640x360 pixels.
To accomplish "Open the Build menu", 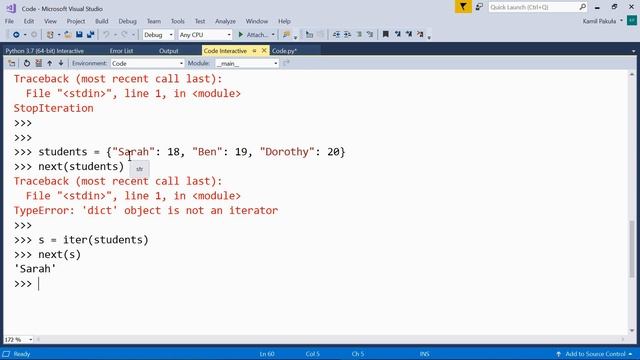I will [102, 21].
